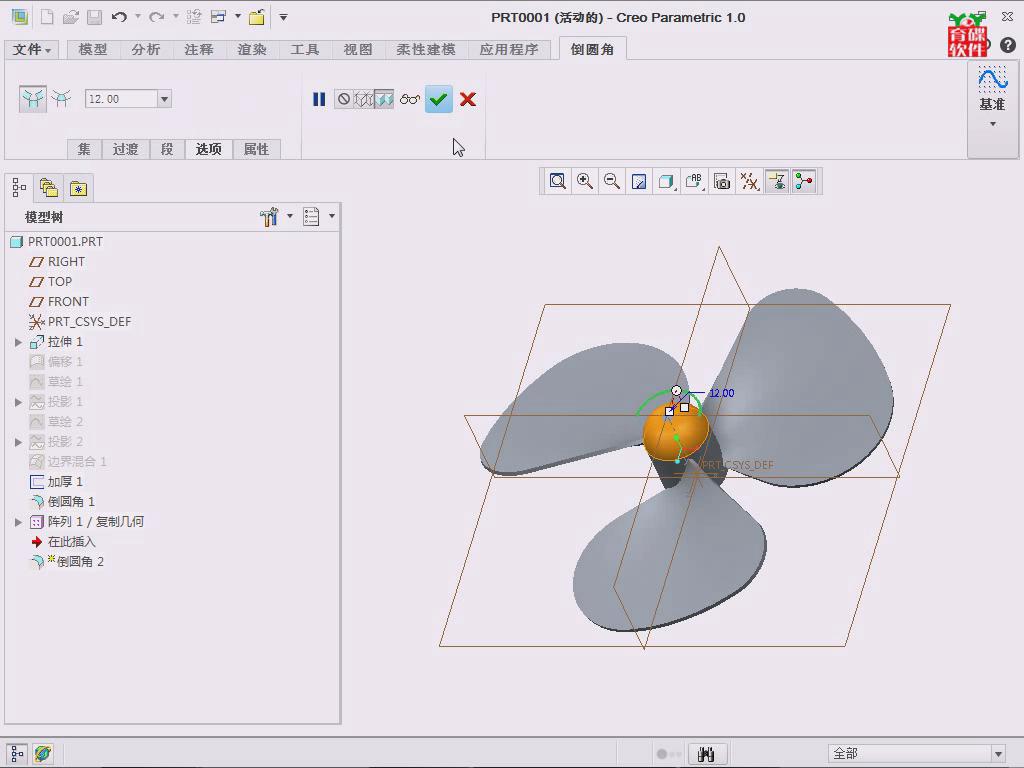Select the 倒圆角 ribbon tab
Viewport: 1024px width, 768px height.
tap(592, 50)
